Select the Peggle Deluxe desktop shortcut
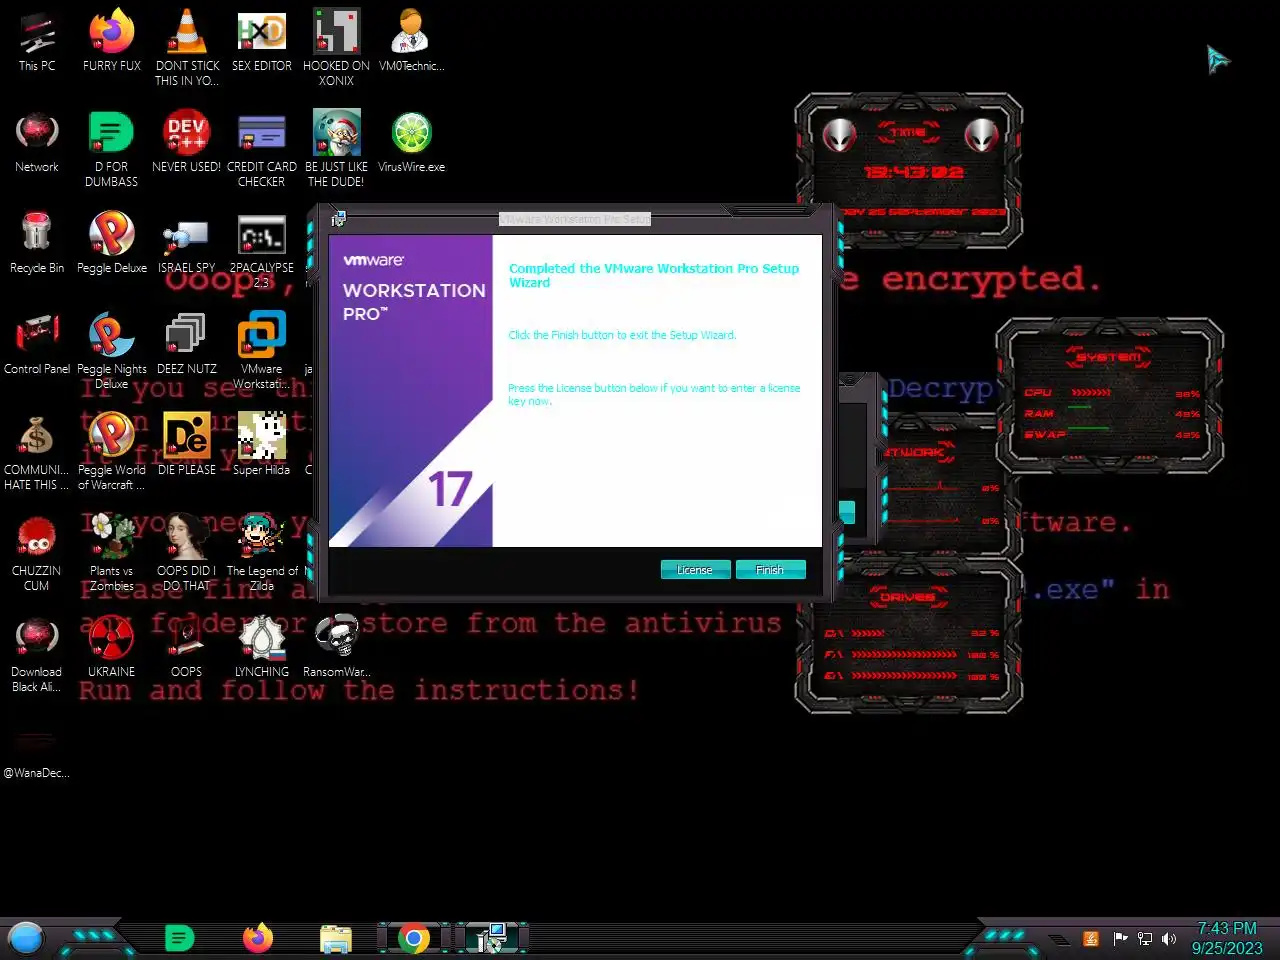1280x960 pixels. (x=112, y=243)
